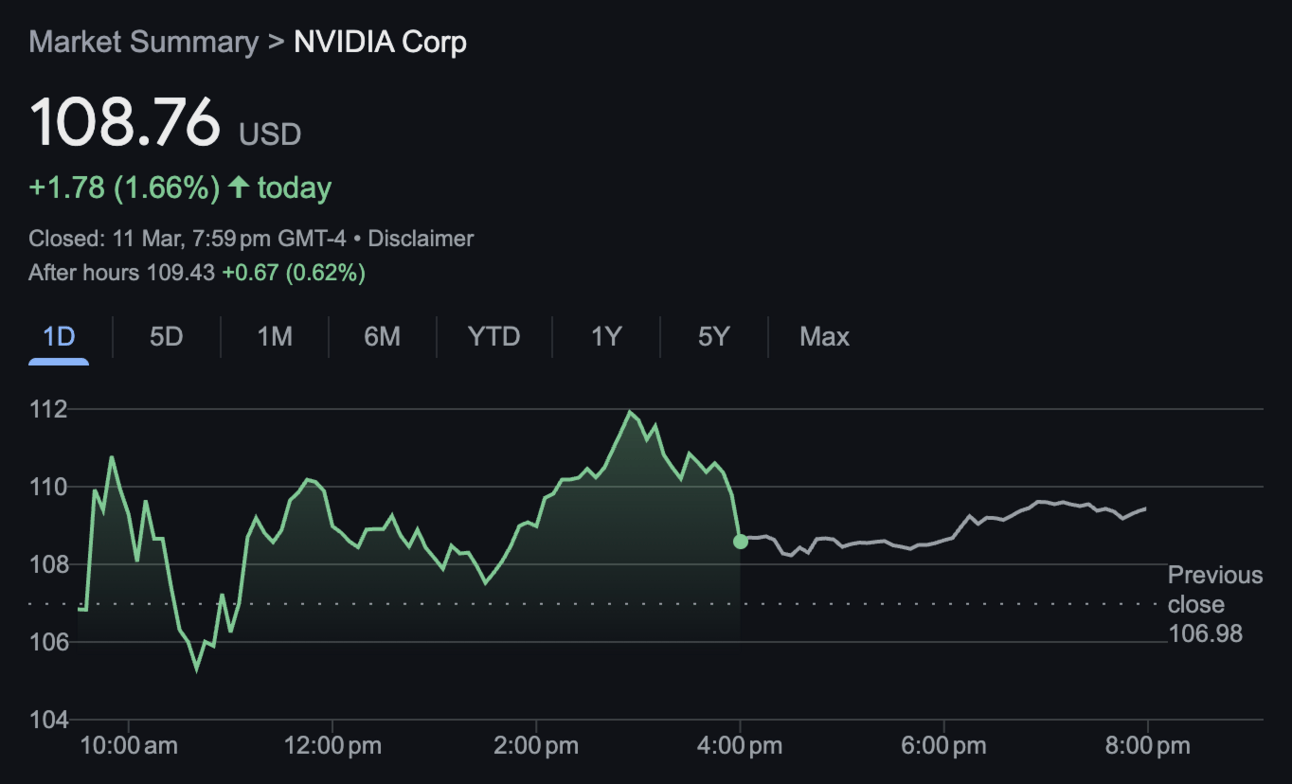The width and height of the screenshot is (1292, 784).
Task: Click the After hours 109.43 value
Action: pyautogui.click(x=121, y=272)
